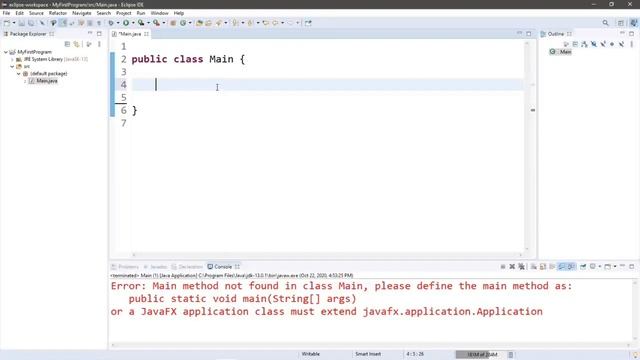Click 'Smart Insert' in status bar
This screenshot has height=360, width=640.
point(368,354)
